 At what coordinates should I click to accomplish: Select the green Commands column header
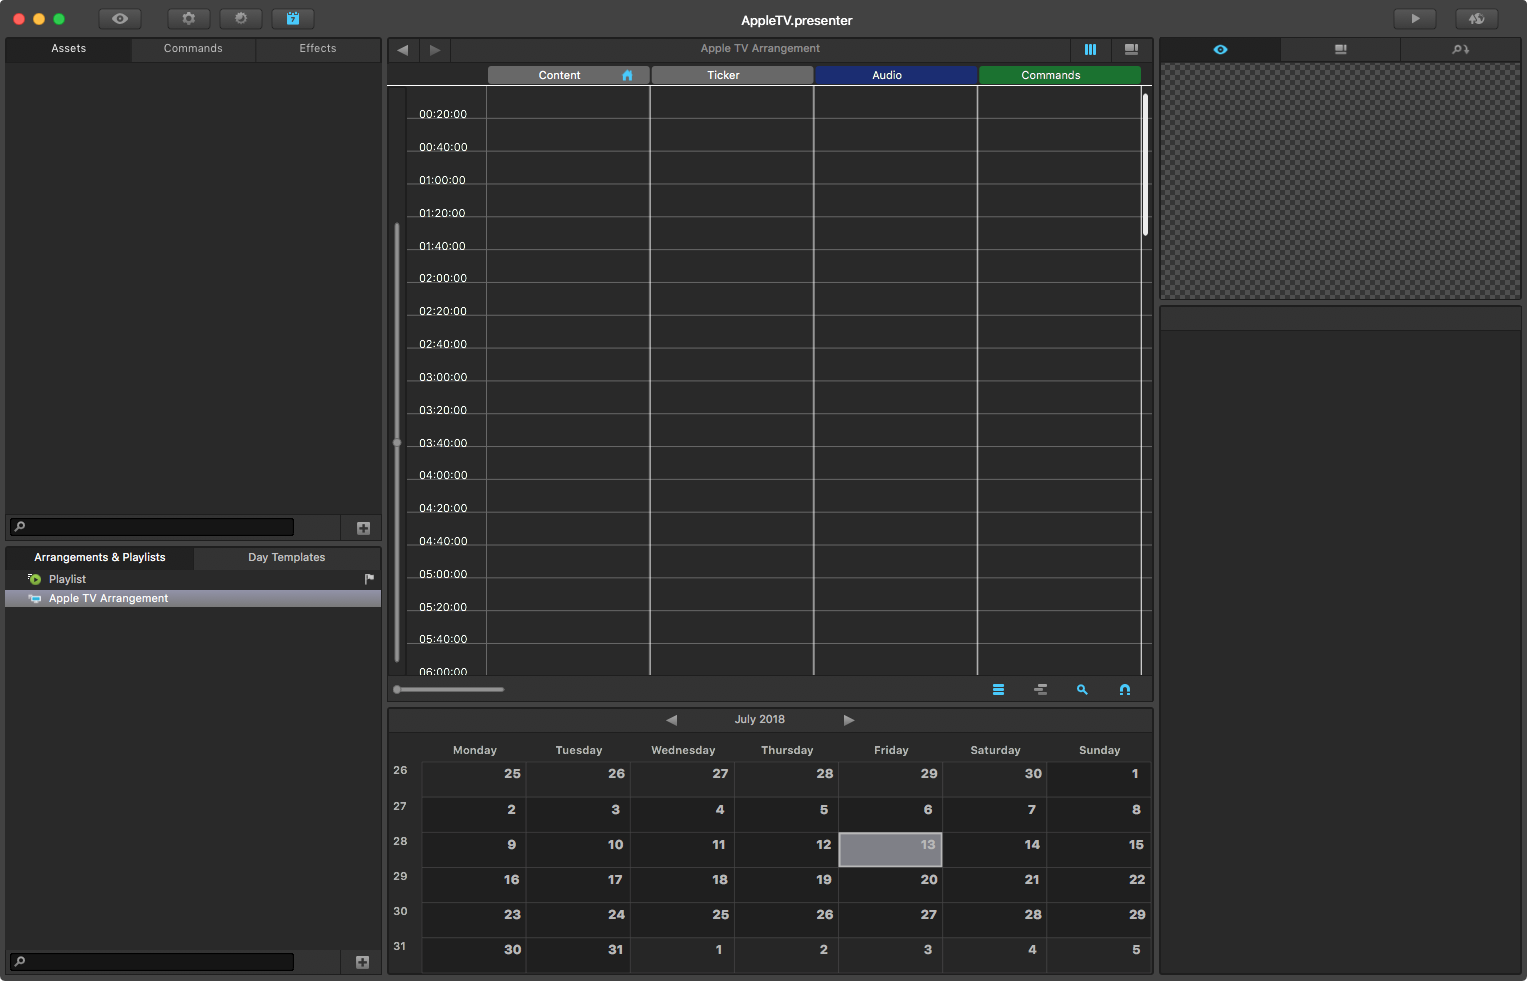pyautogui.click(x=1060, y=75)
